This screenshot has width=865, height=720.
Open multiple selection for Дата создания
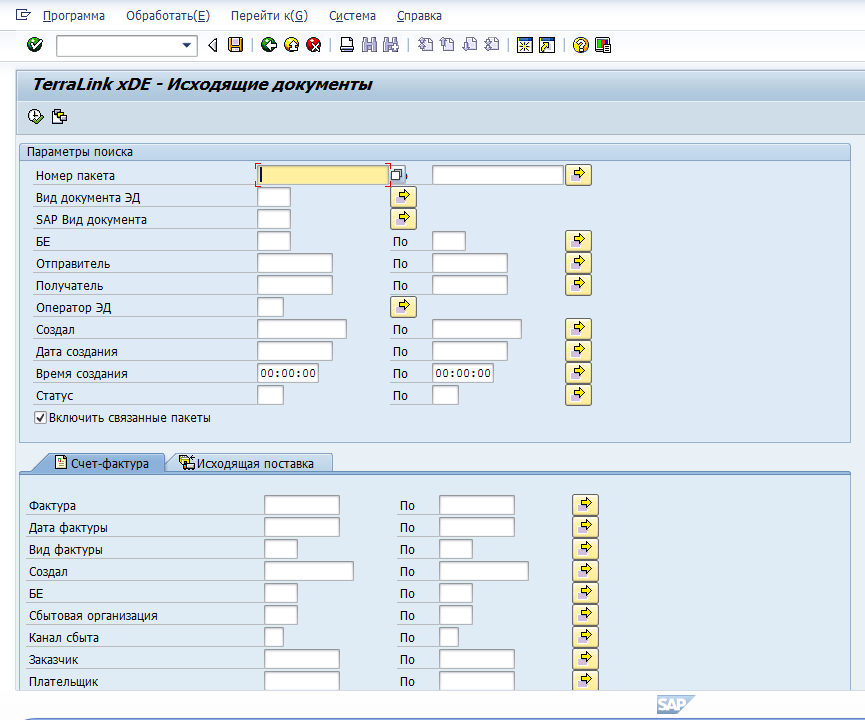tap(578, 351)
